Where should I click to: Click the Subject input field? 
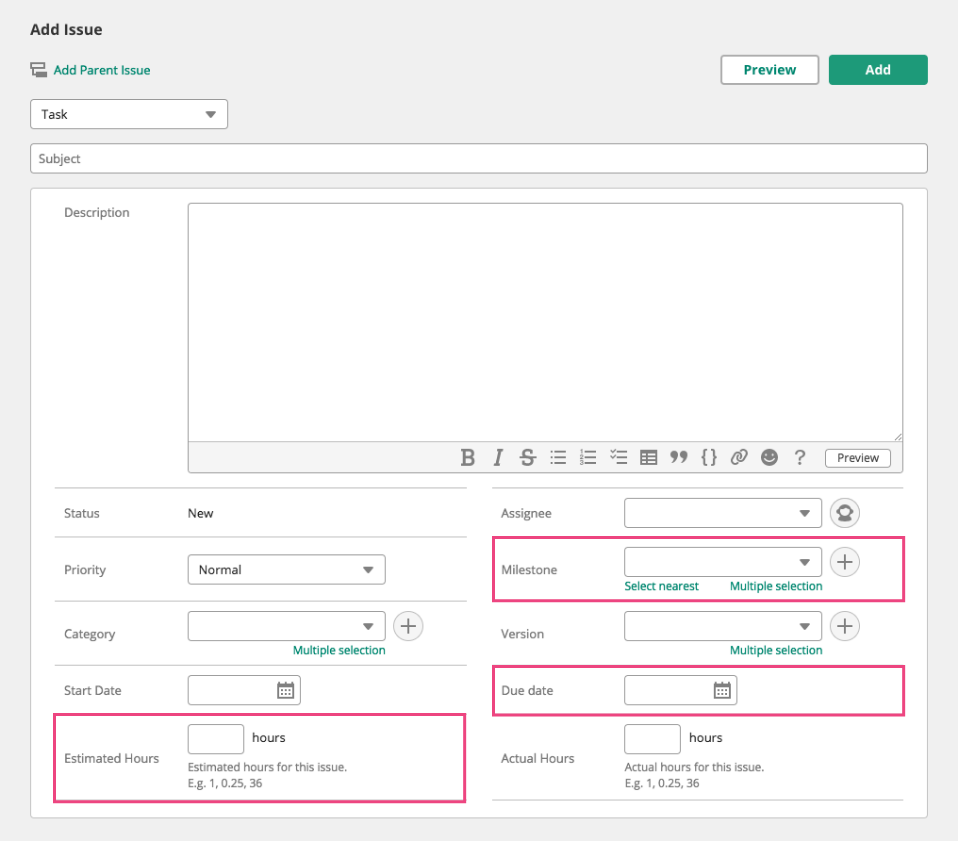pyautogui.click(x=479, y=158)
